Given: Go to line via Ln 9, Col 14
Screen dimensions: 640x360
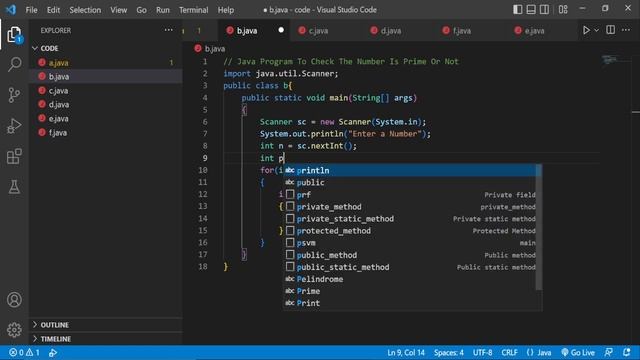Looking at the screenshot, I should pos(406,352).
